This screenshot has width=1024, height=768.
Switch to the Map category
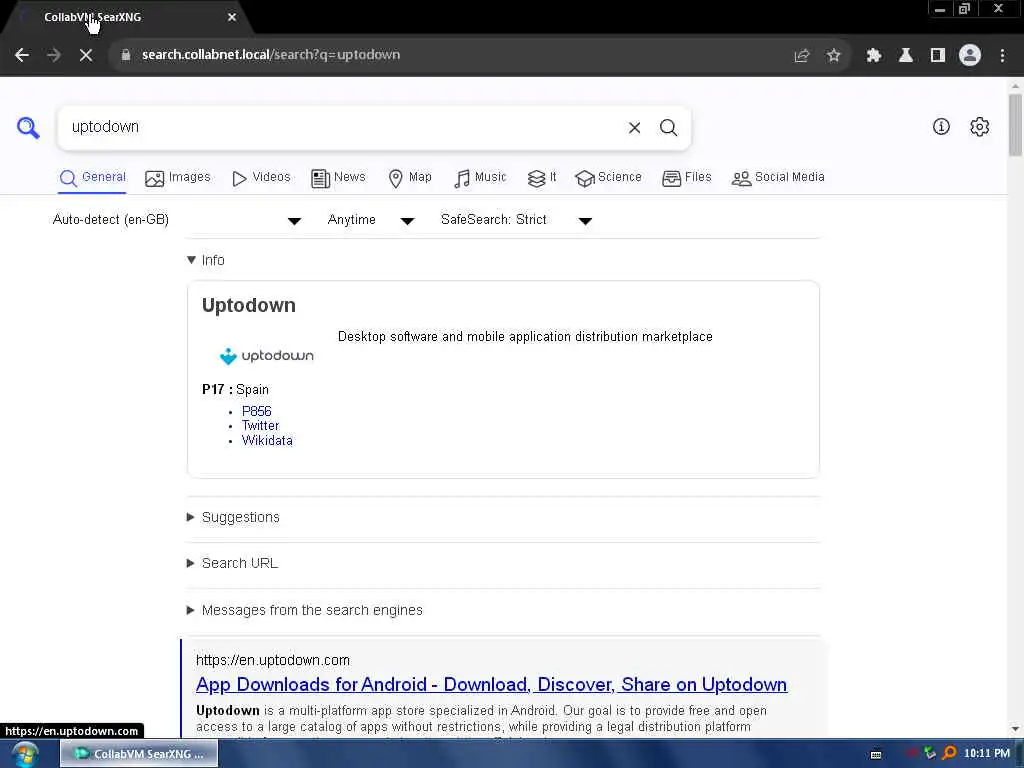coord(410,178)
